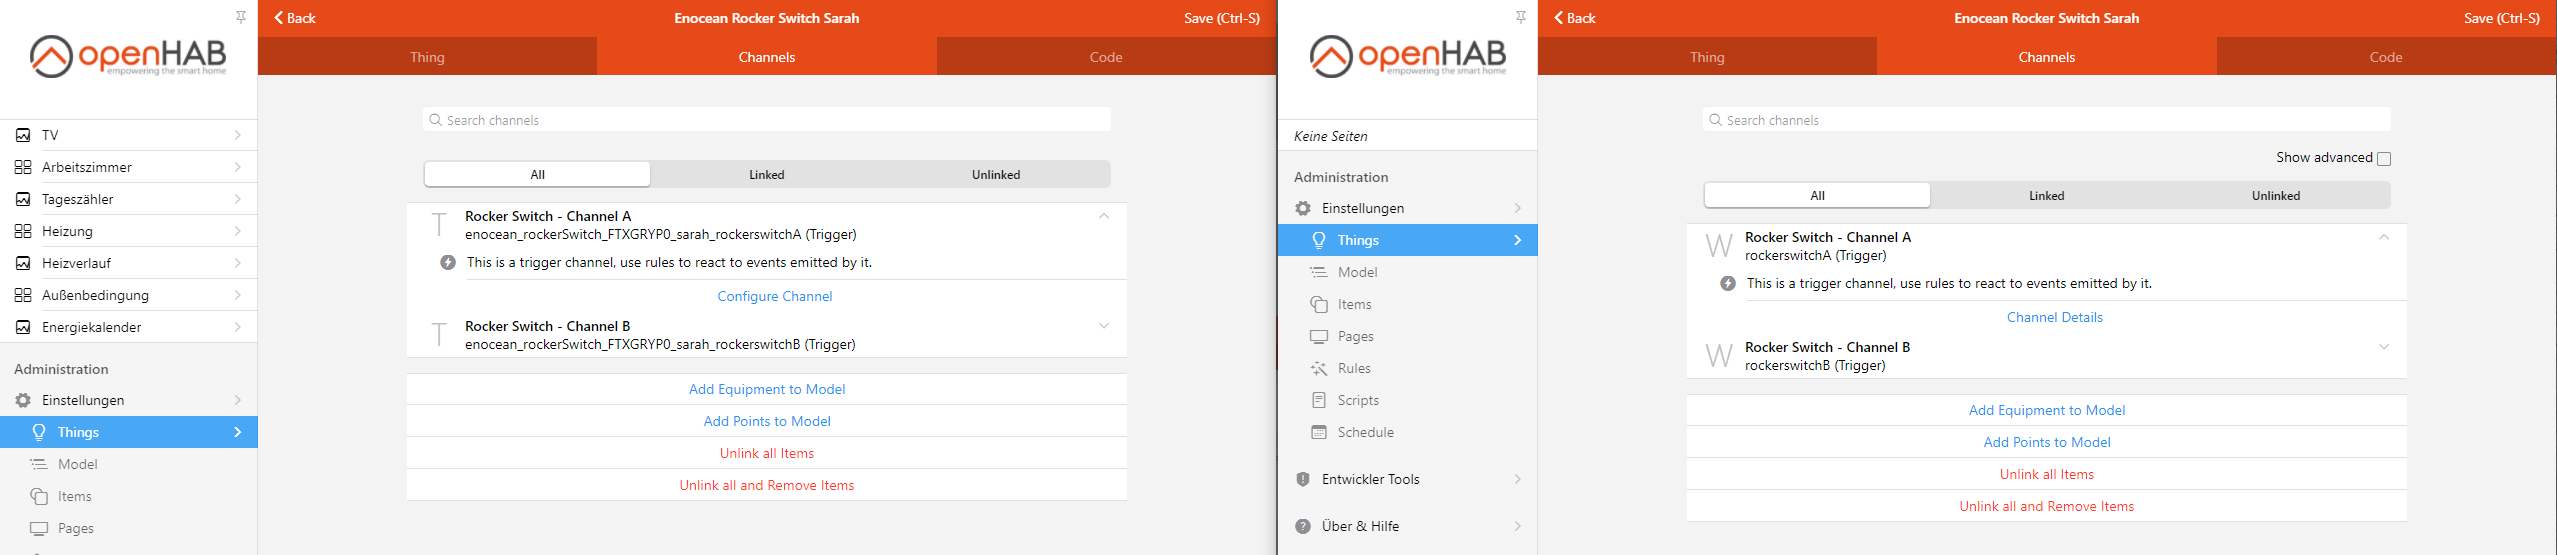2557x555 pixels.
Task: Expand Channel B row with enocean_rockerSwitch_FTXGRYP0 ID
Action: click(1103, 326)
